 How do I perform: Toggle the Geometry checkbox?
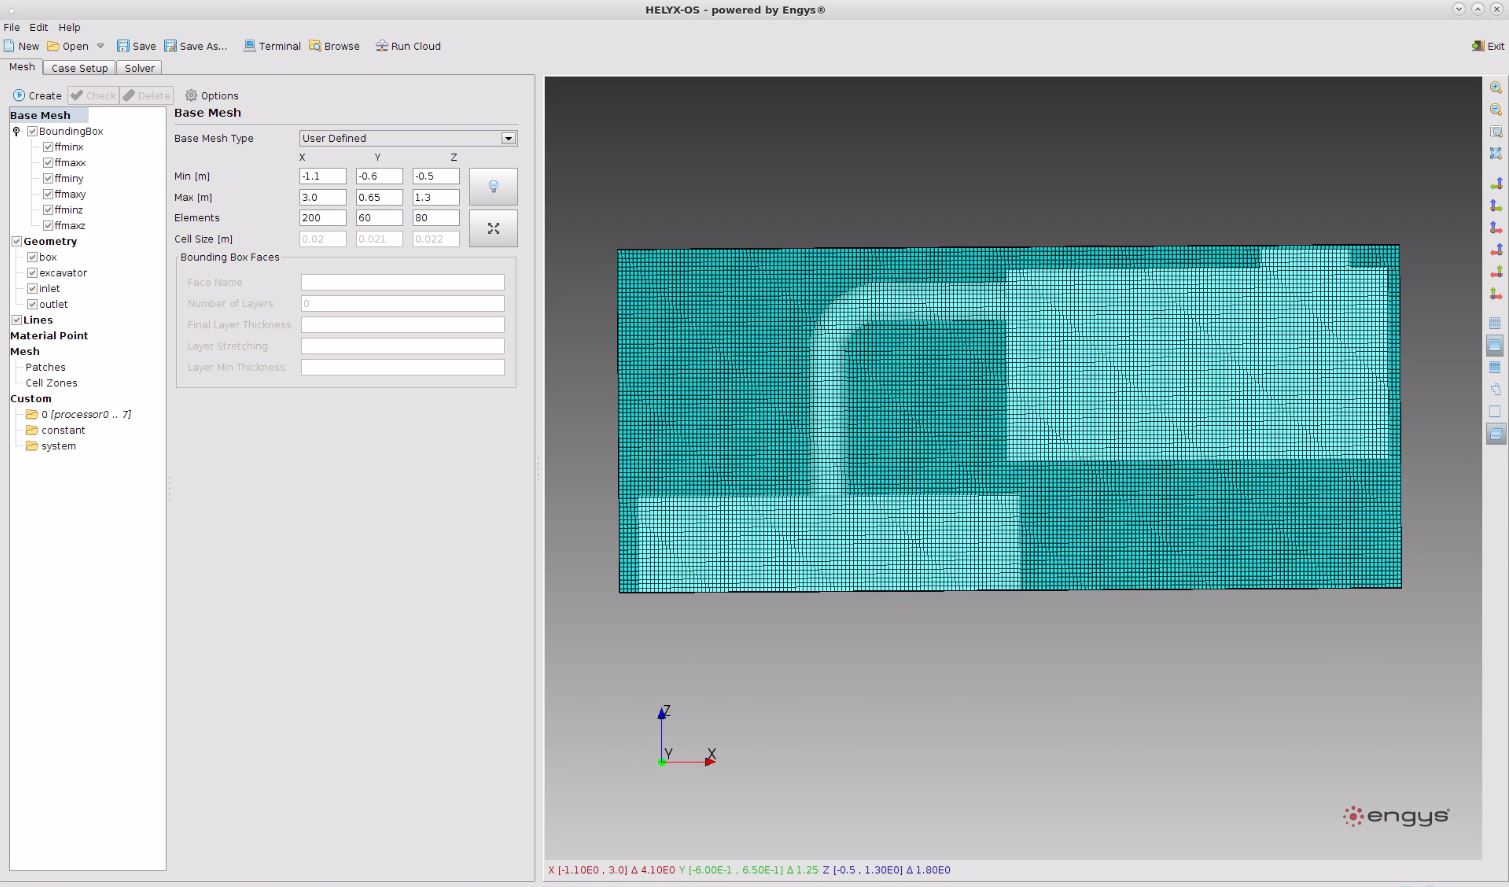[16, 241]
